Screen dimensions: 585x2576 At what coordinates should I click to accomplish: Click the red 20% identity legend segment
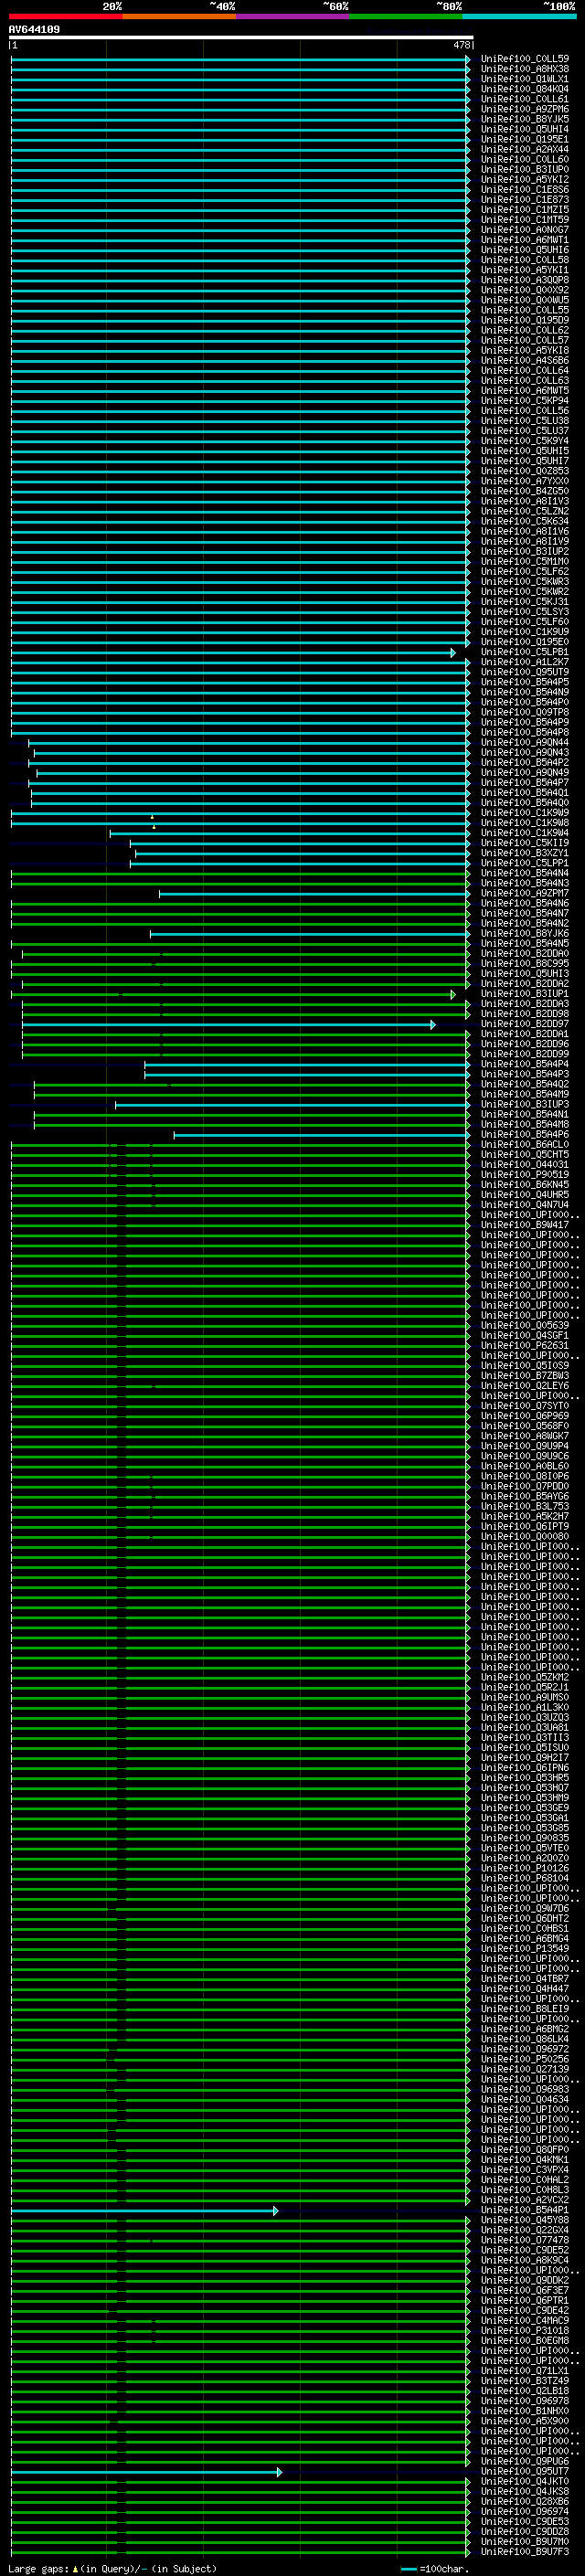pos(65,16)
